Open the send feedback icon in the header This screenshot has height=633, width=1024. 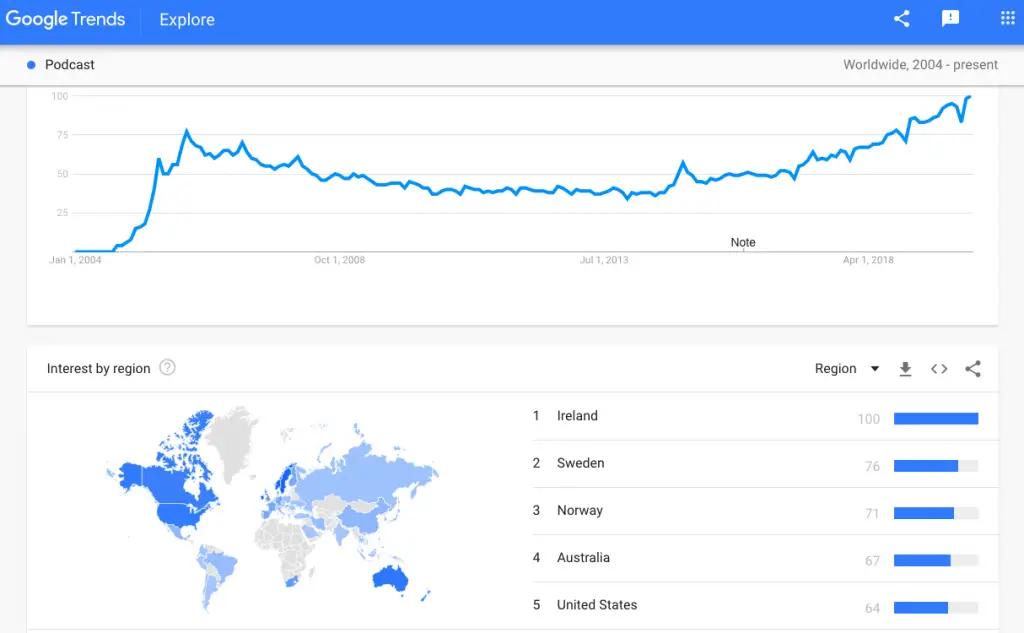point(950,18)
